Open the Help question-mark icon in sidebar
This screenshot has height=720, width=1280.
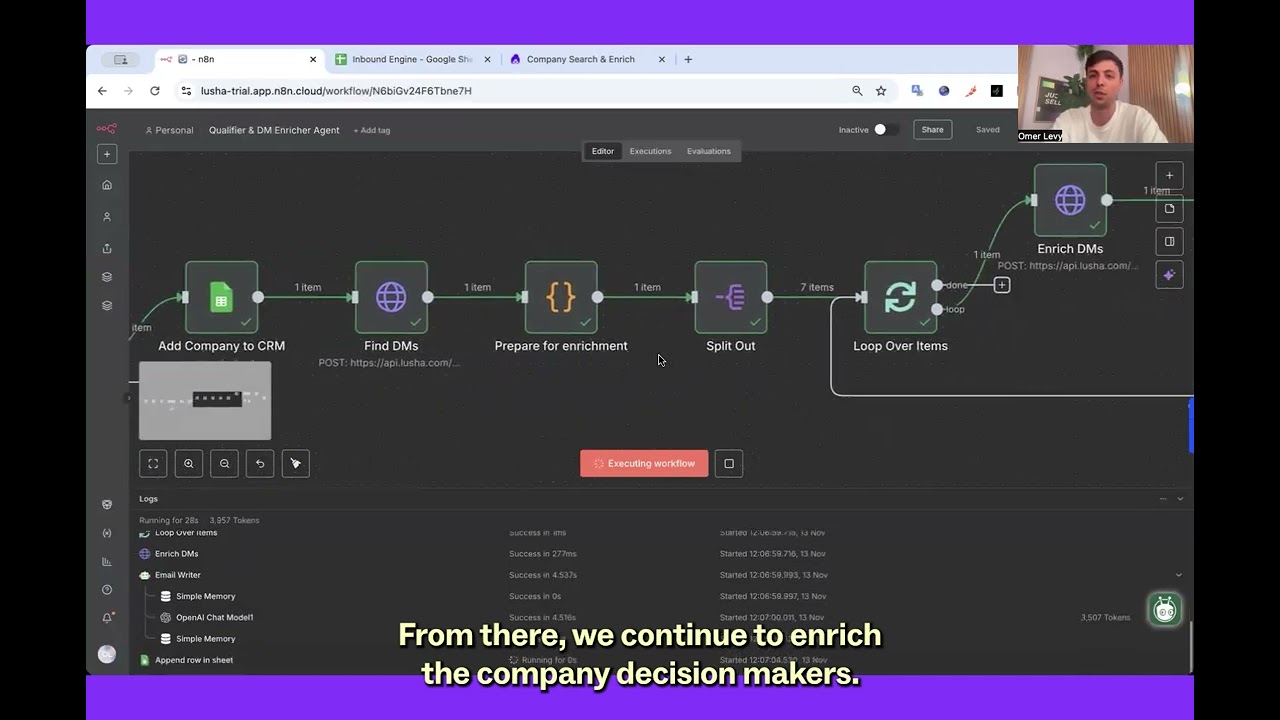(x=107, y=590)
